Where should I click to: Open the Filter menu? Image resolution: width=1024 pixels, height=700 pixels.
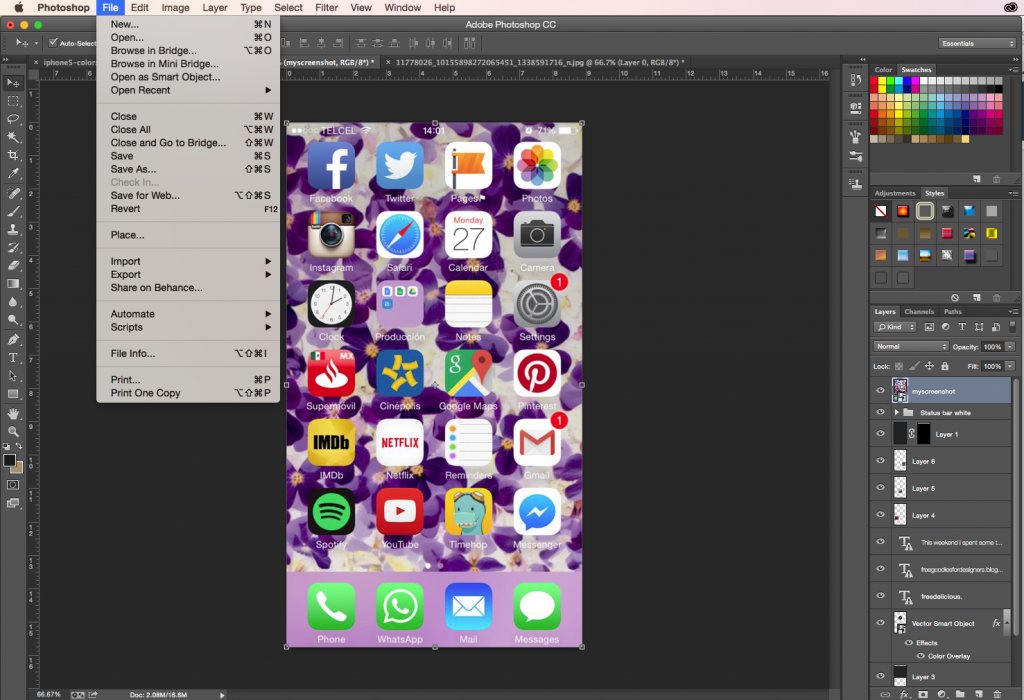click(327, 7)
